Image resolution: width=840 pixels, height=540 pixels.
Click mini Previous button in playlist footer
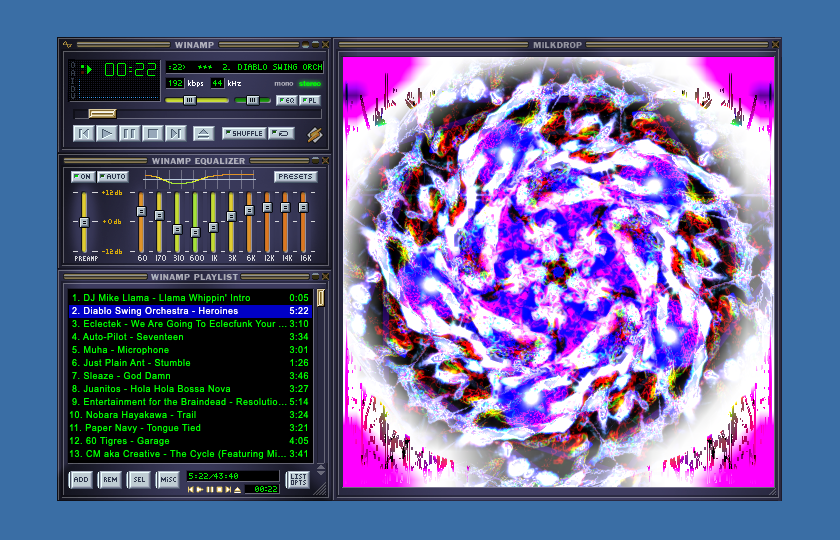(x=190, y=490)
